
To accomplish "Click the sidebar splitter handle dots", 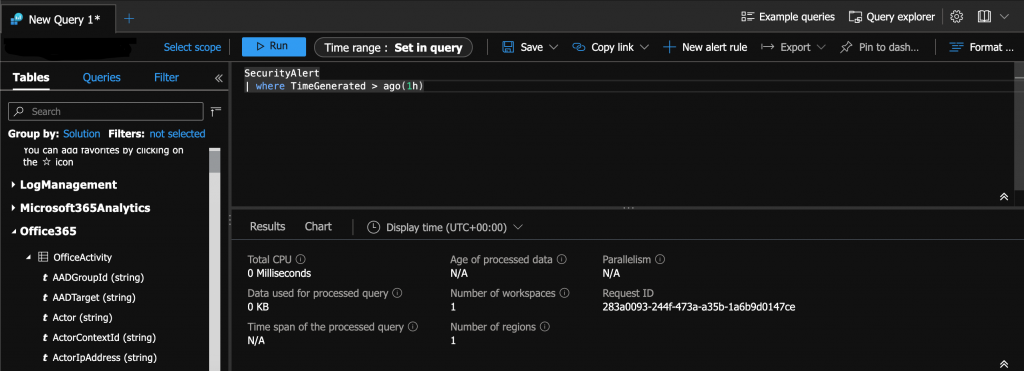I will tap(229, 221).
